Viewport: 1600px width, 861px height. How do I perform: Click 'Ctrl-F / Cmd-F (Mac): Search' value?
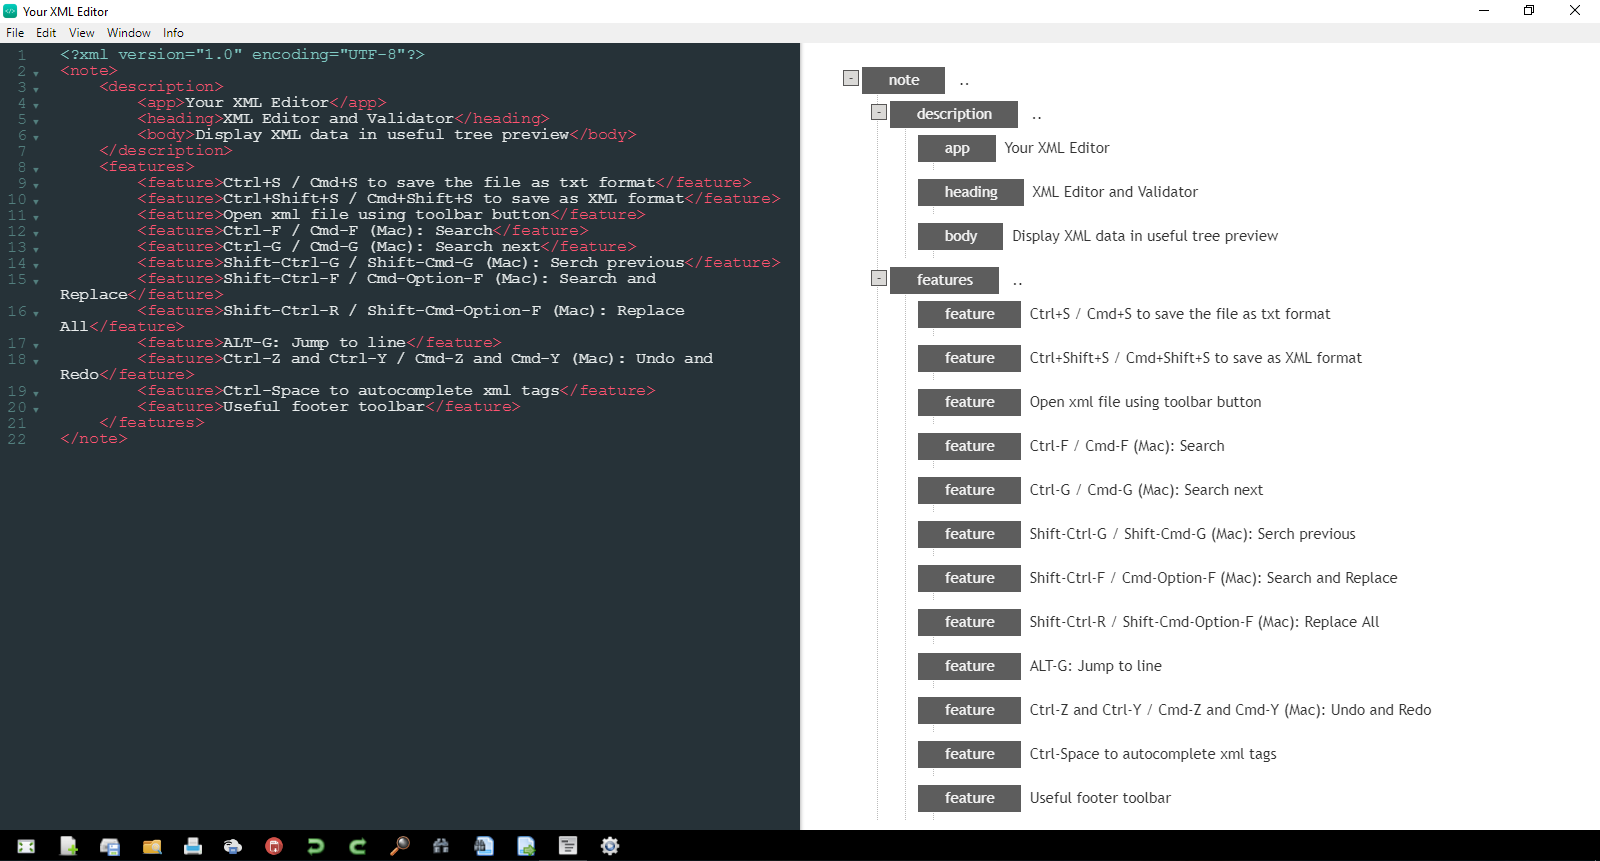1127,446
